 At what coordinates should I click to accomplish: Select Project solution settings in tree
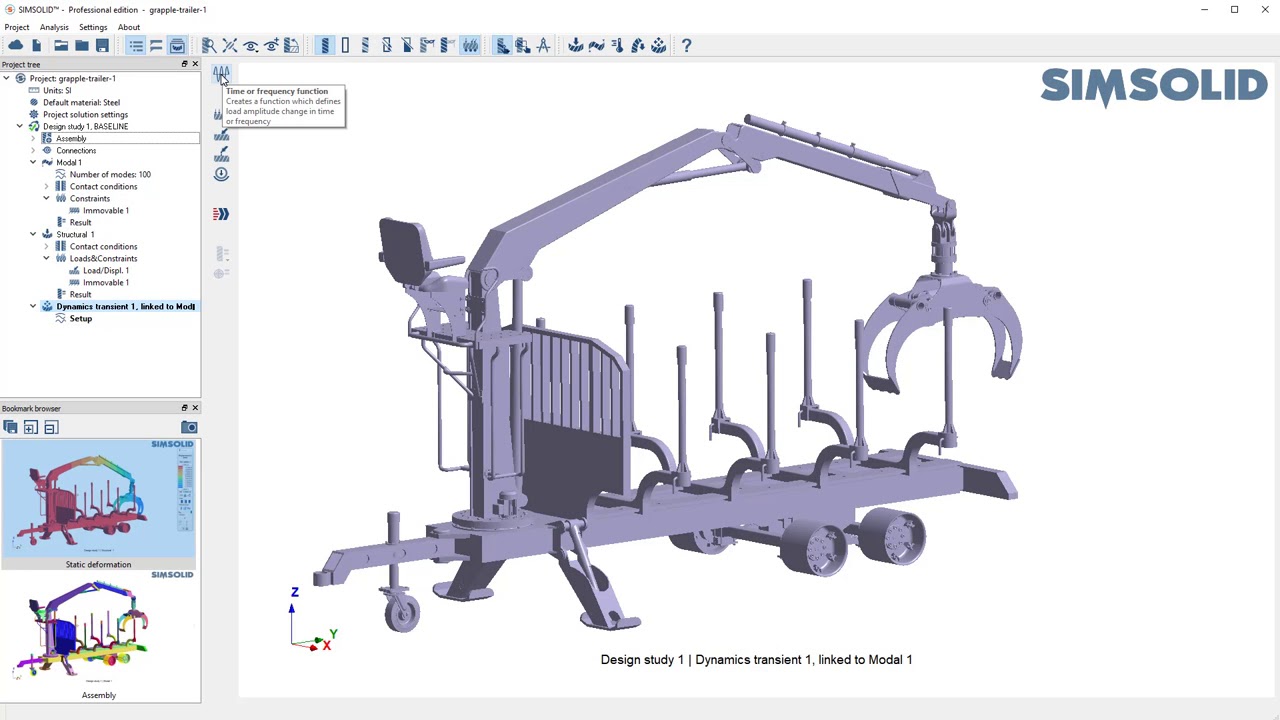click(x=85, y=114)
